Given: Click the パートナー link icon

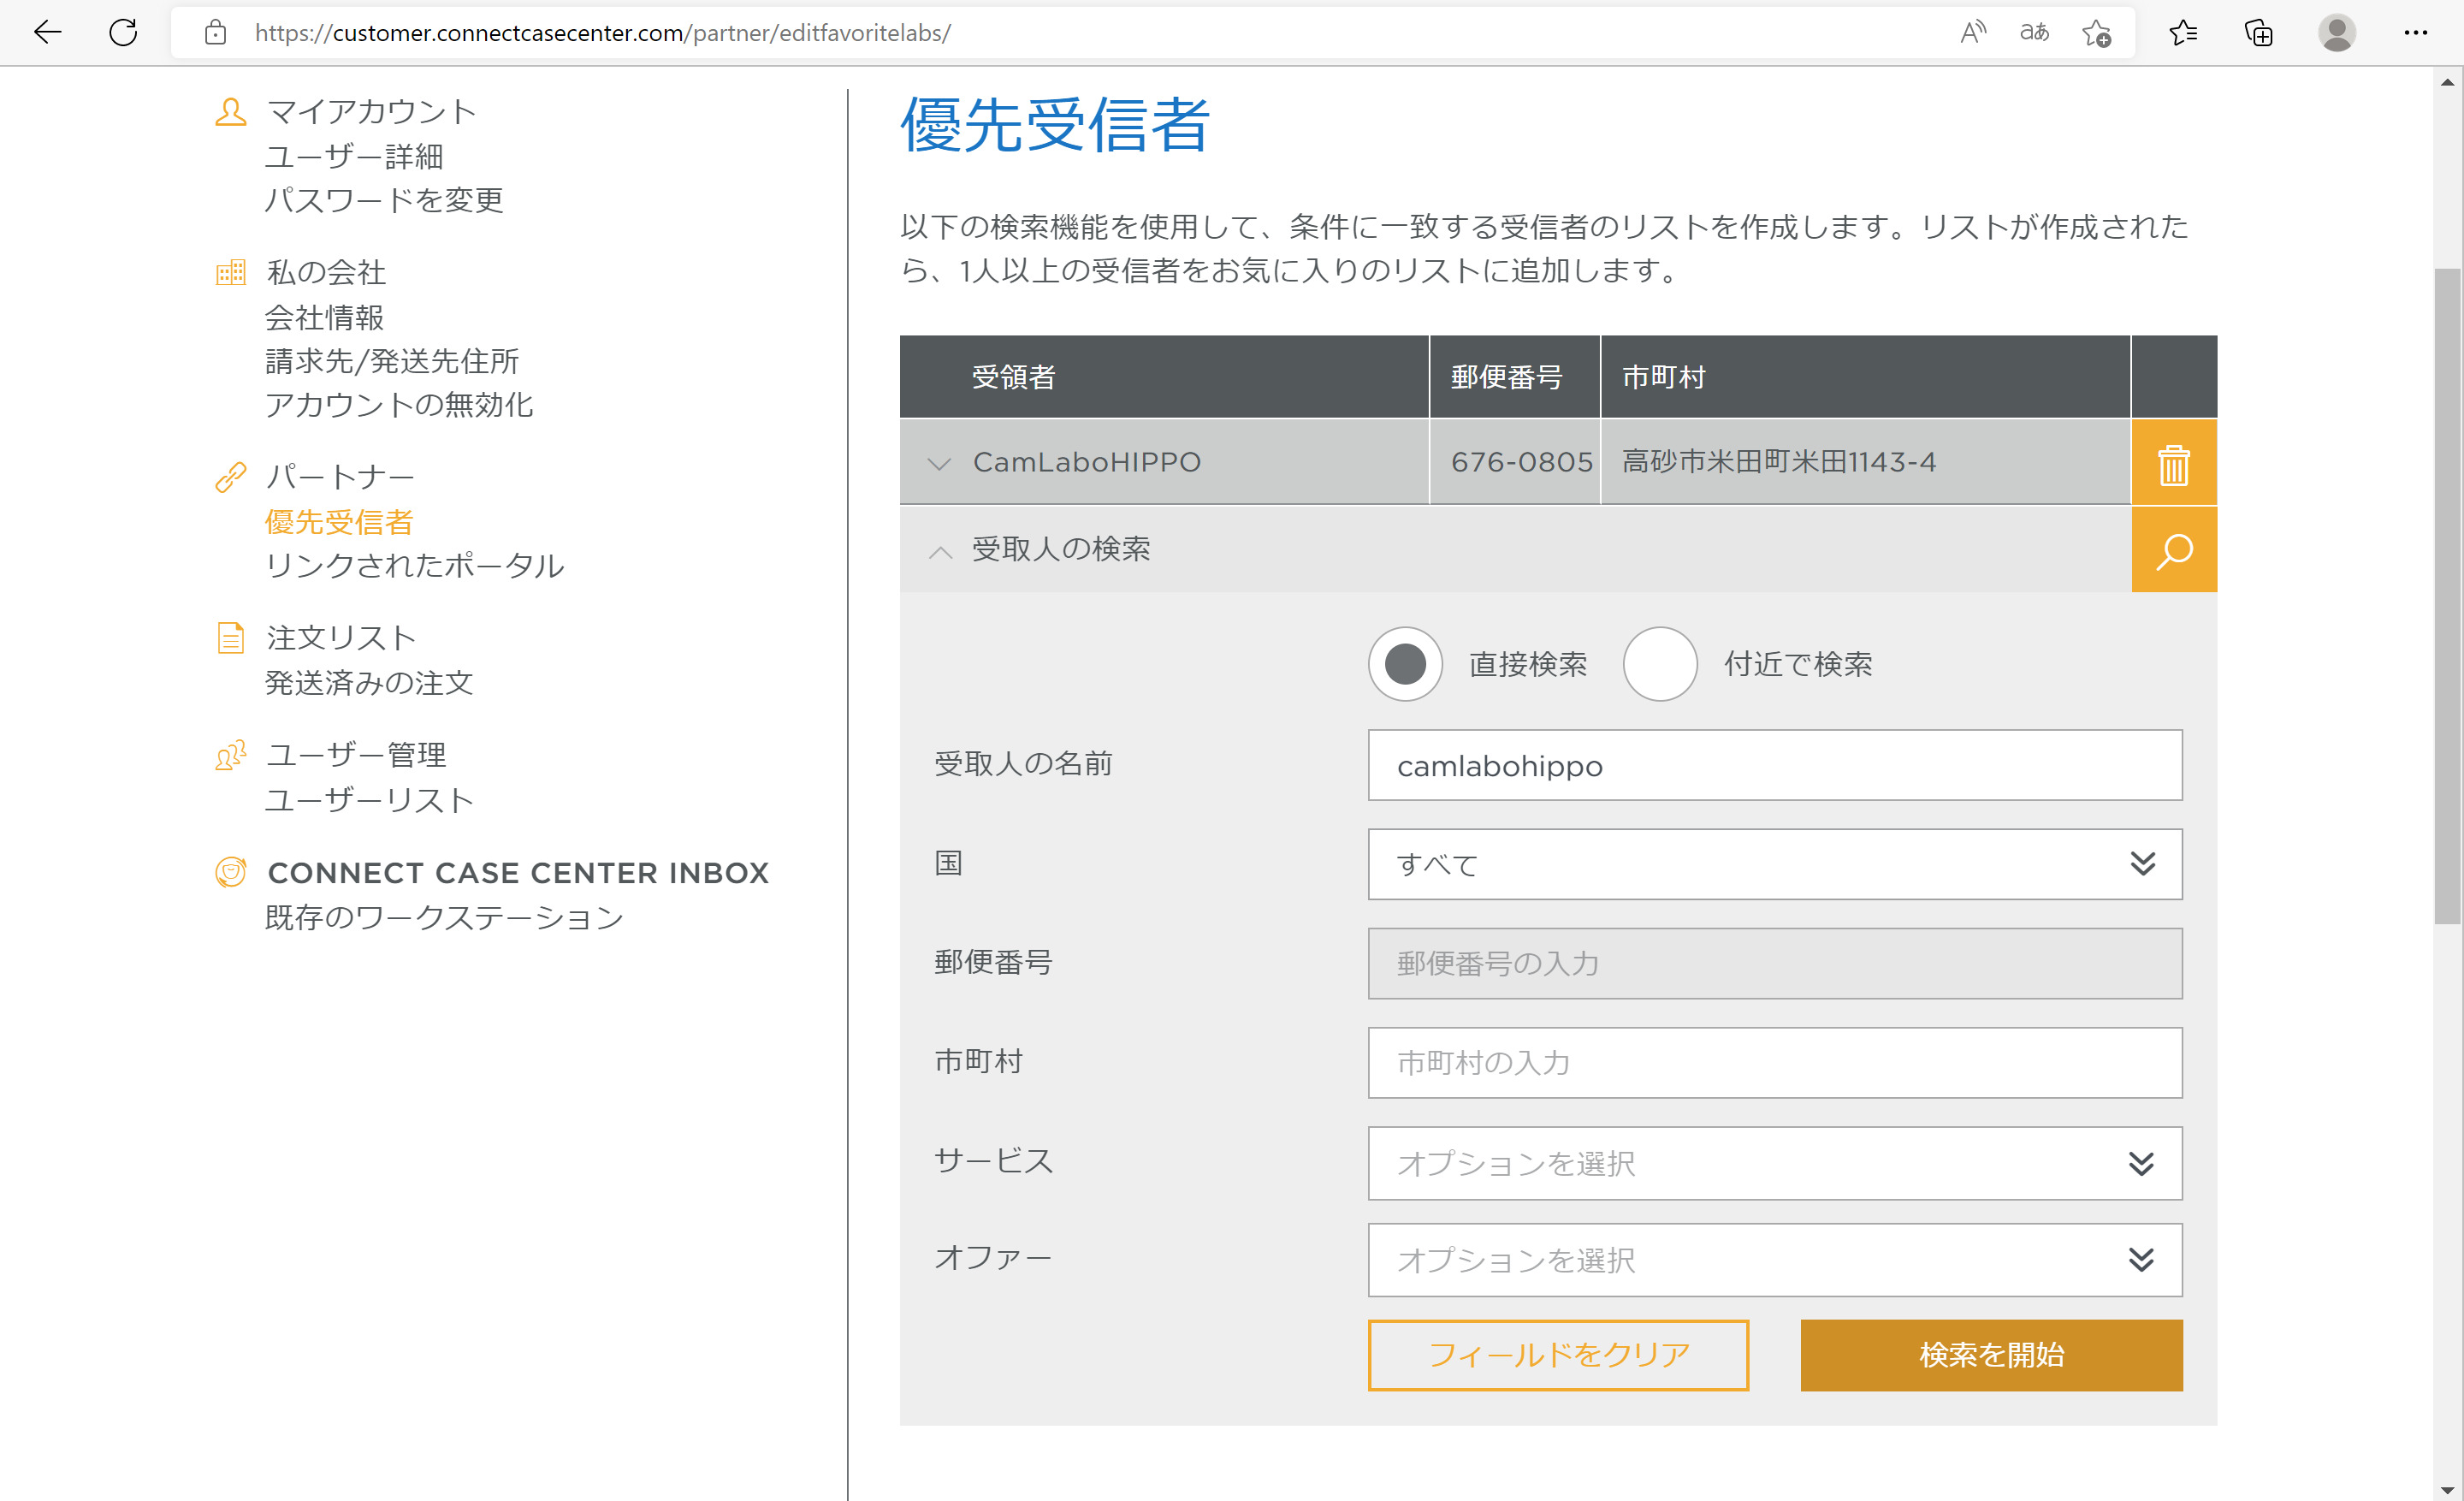Looking at the screenshot, I should [231, 477].
